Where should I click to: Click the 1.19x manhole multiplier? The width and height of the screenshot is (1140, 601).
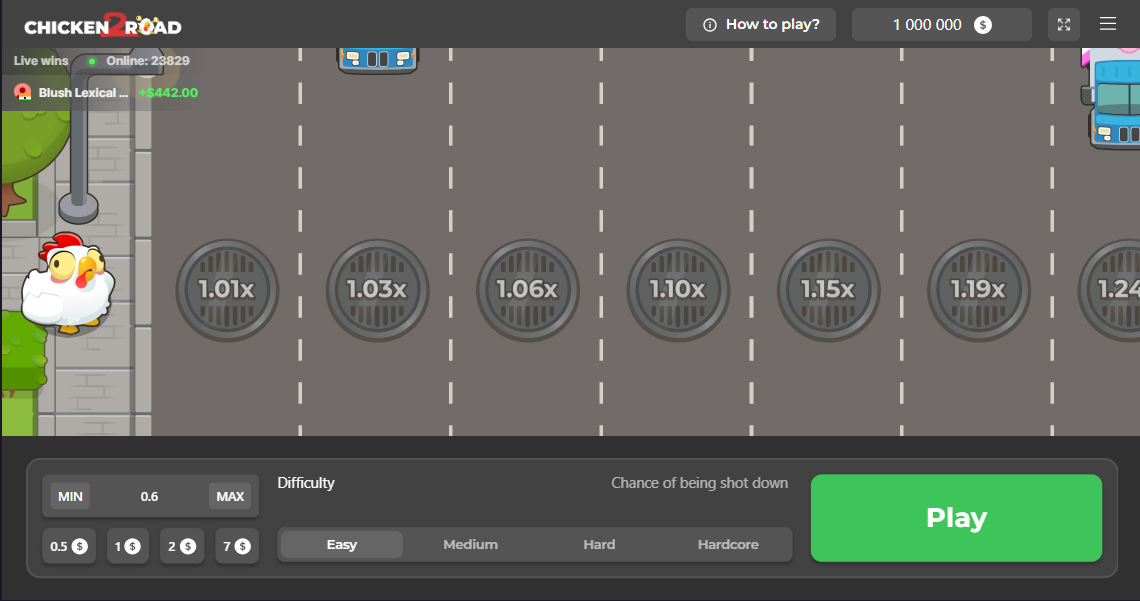[x=978, y=290]
